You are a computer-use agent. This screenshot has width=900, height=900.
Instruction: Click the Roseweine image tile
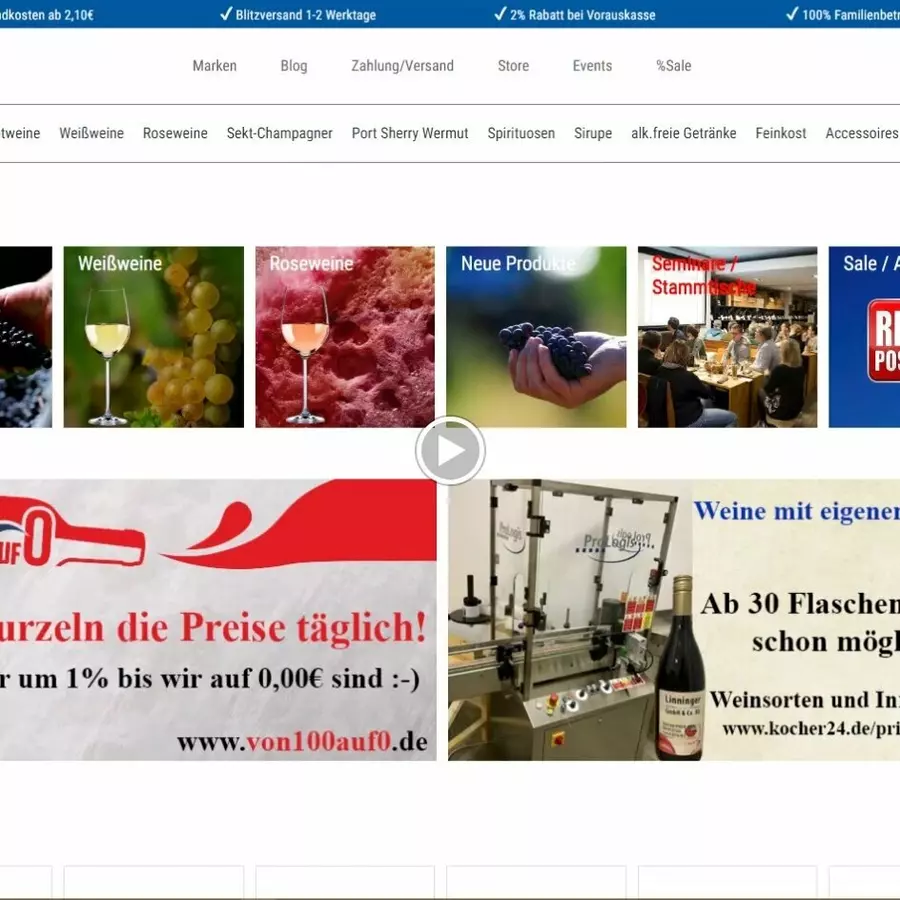pos(344,337)
